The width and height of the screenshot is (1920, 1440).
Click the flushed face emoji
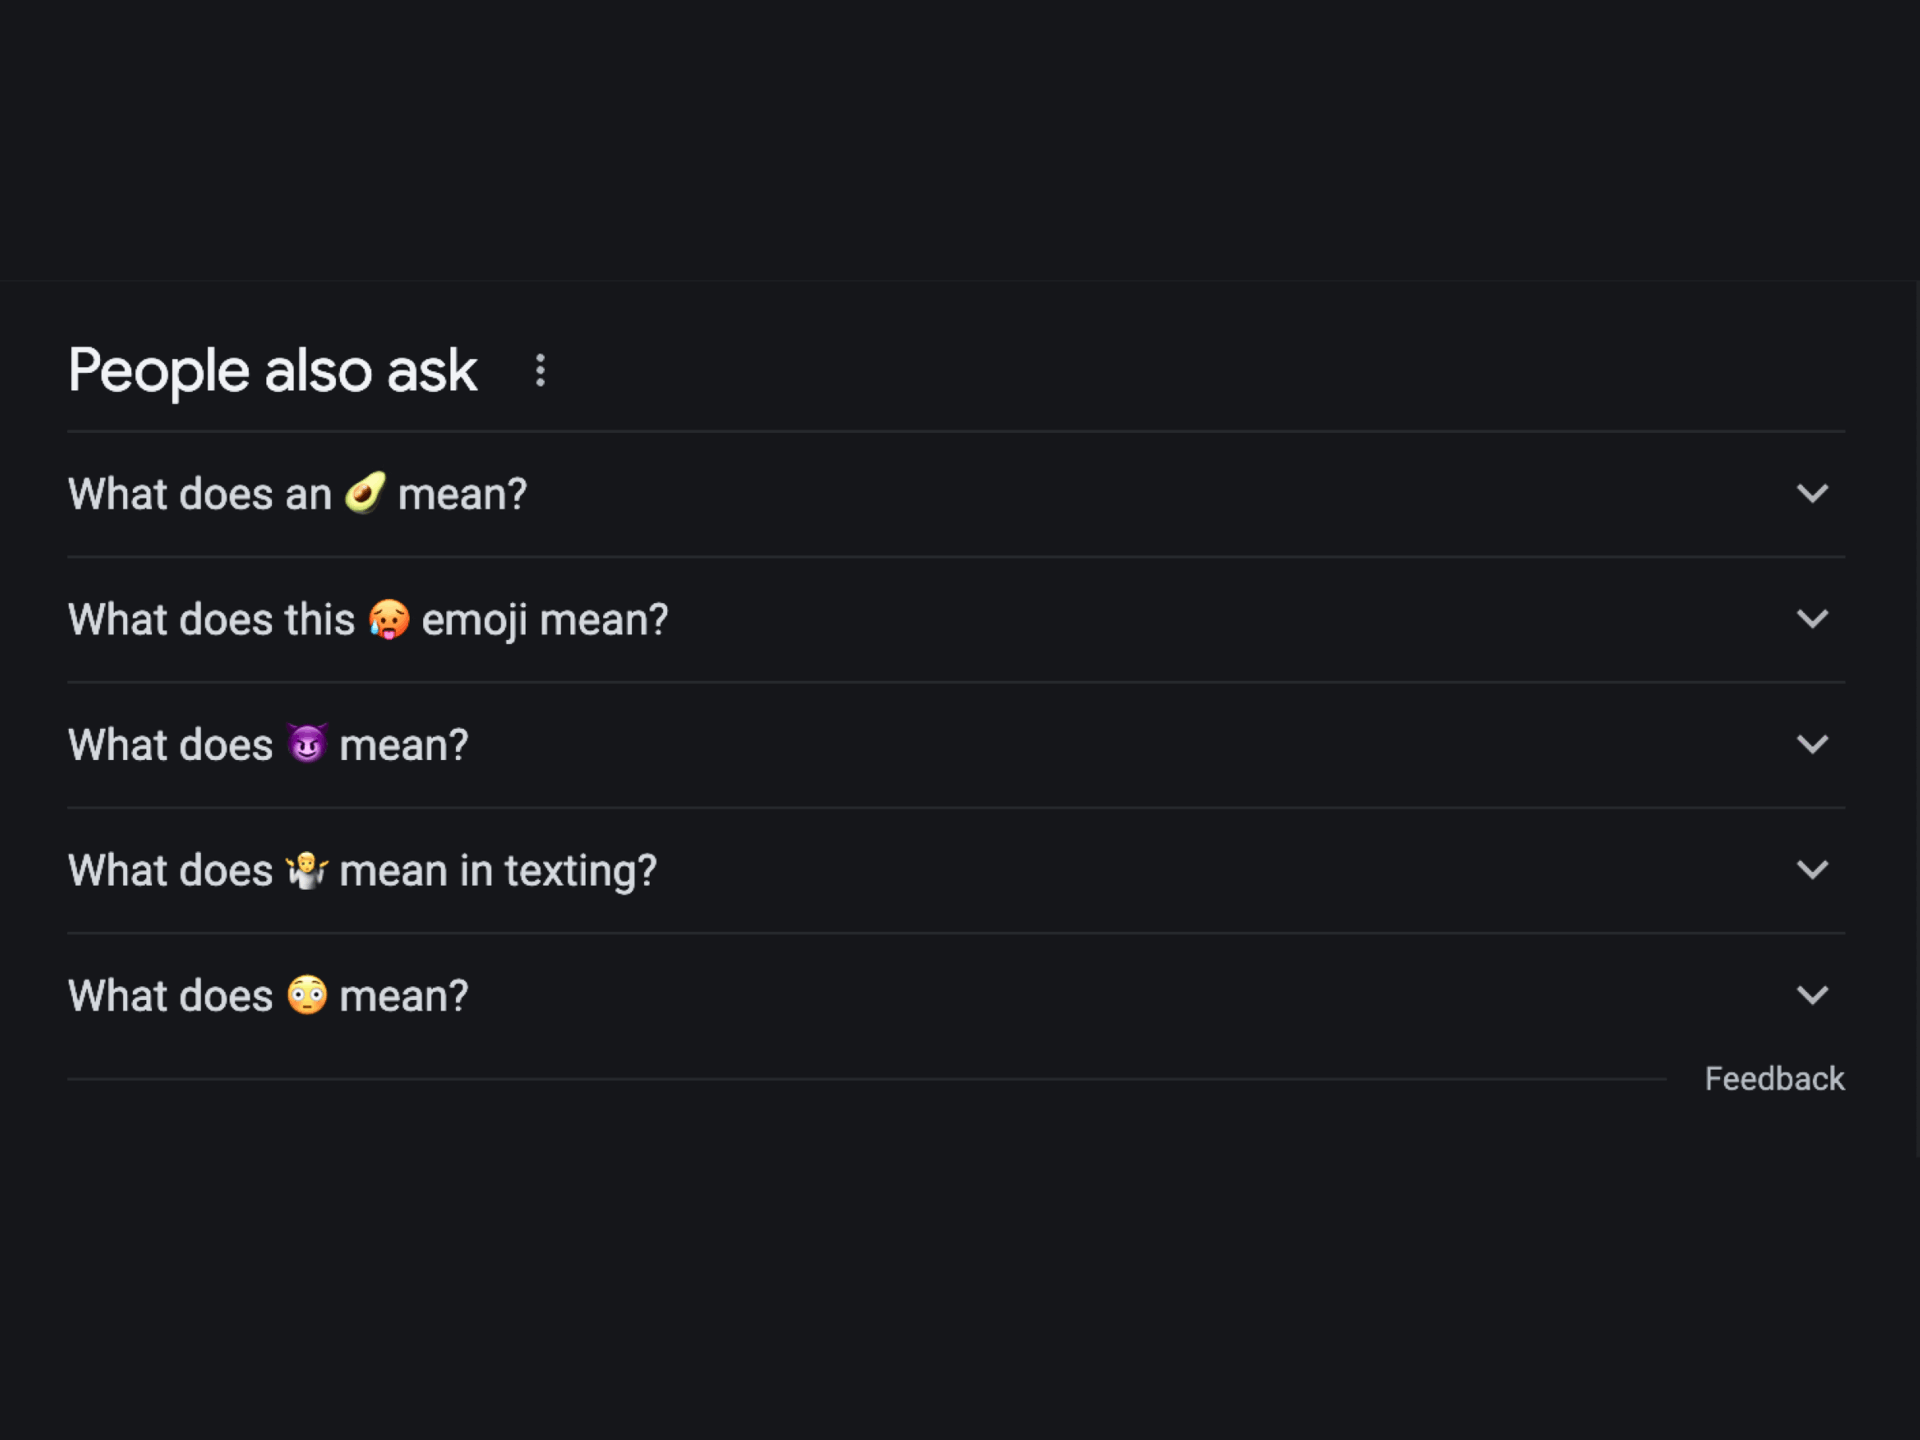click(x=307, y=995)
